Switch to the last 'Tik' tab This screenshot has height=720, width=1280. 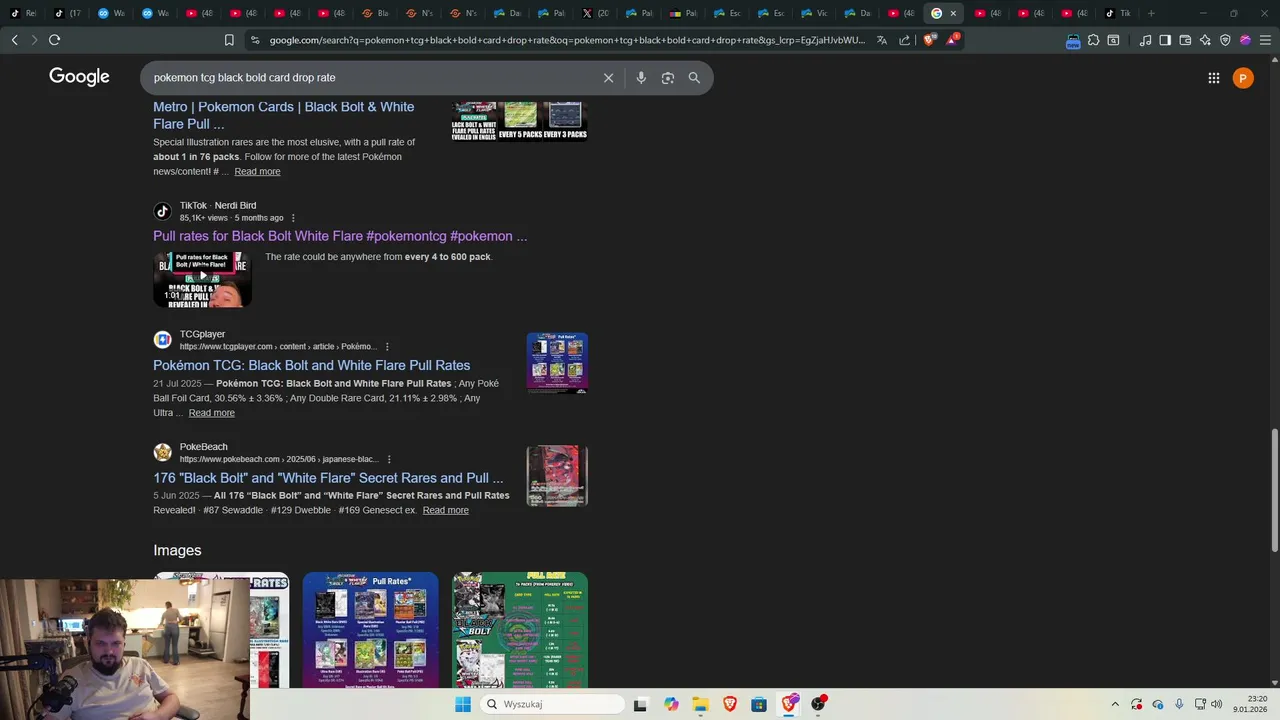tap(1118, 13)
